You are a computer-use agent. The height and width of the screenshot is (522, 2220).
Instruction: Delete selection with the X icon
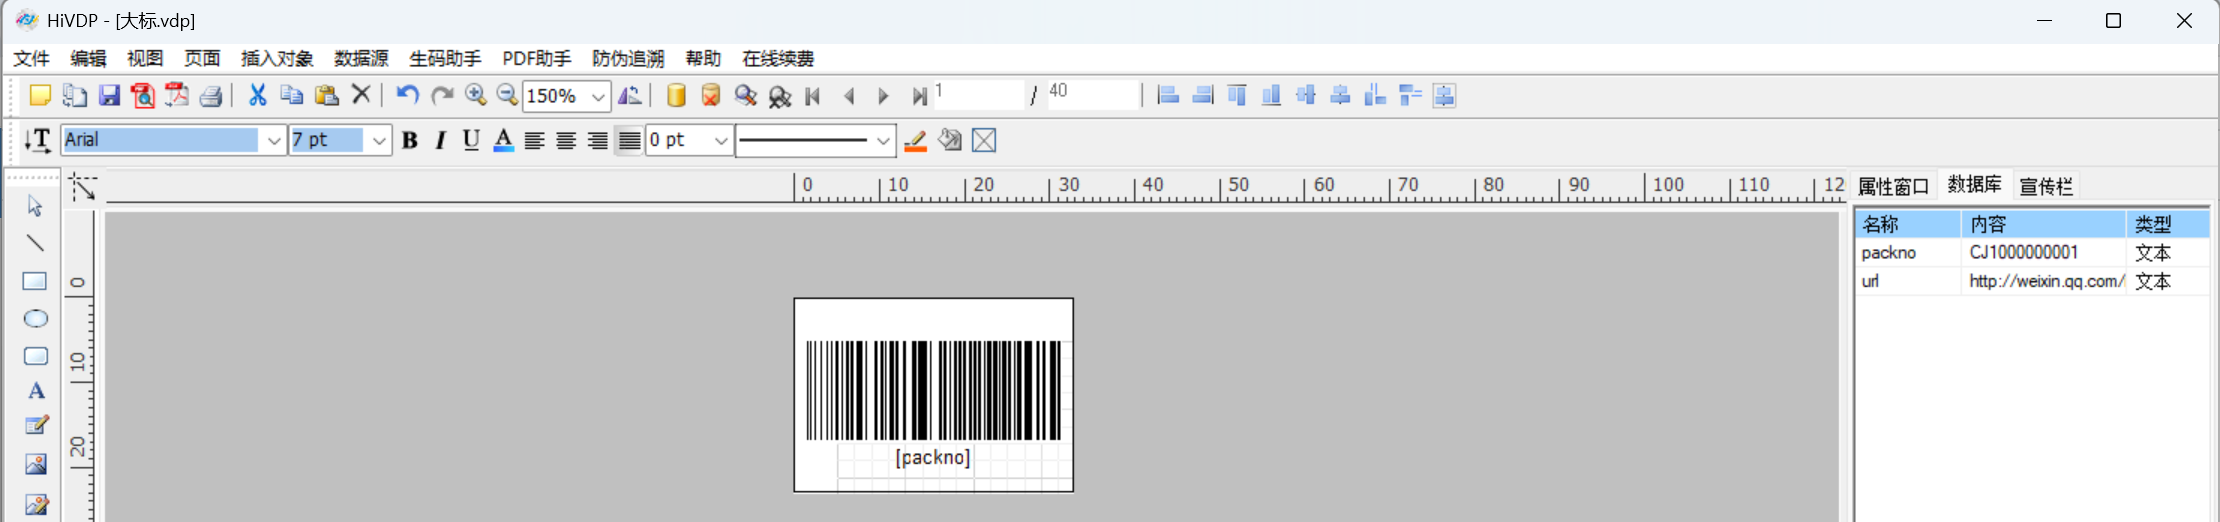coord(361,95)
